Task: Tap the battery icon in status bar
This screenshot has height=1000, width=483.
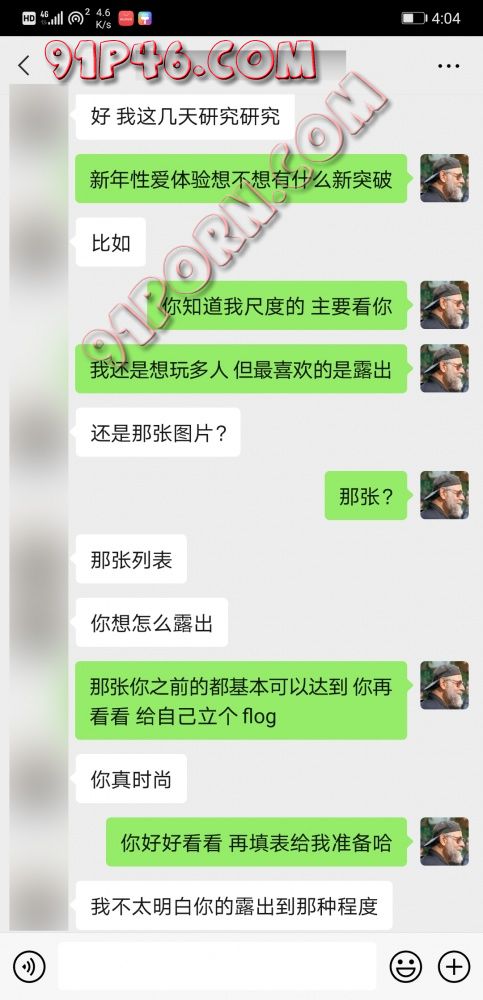Action: pyautogui.click(x=413, y=18)
